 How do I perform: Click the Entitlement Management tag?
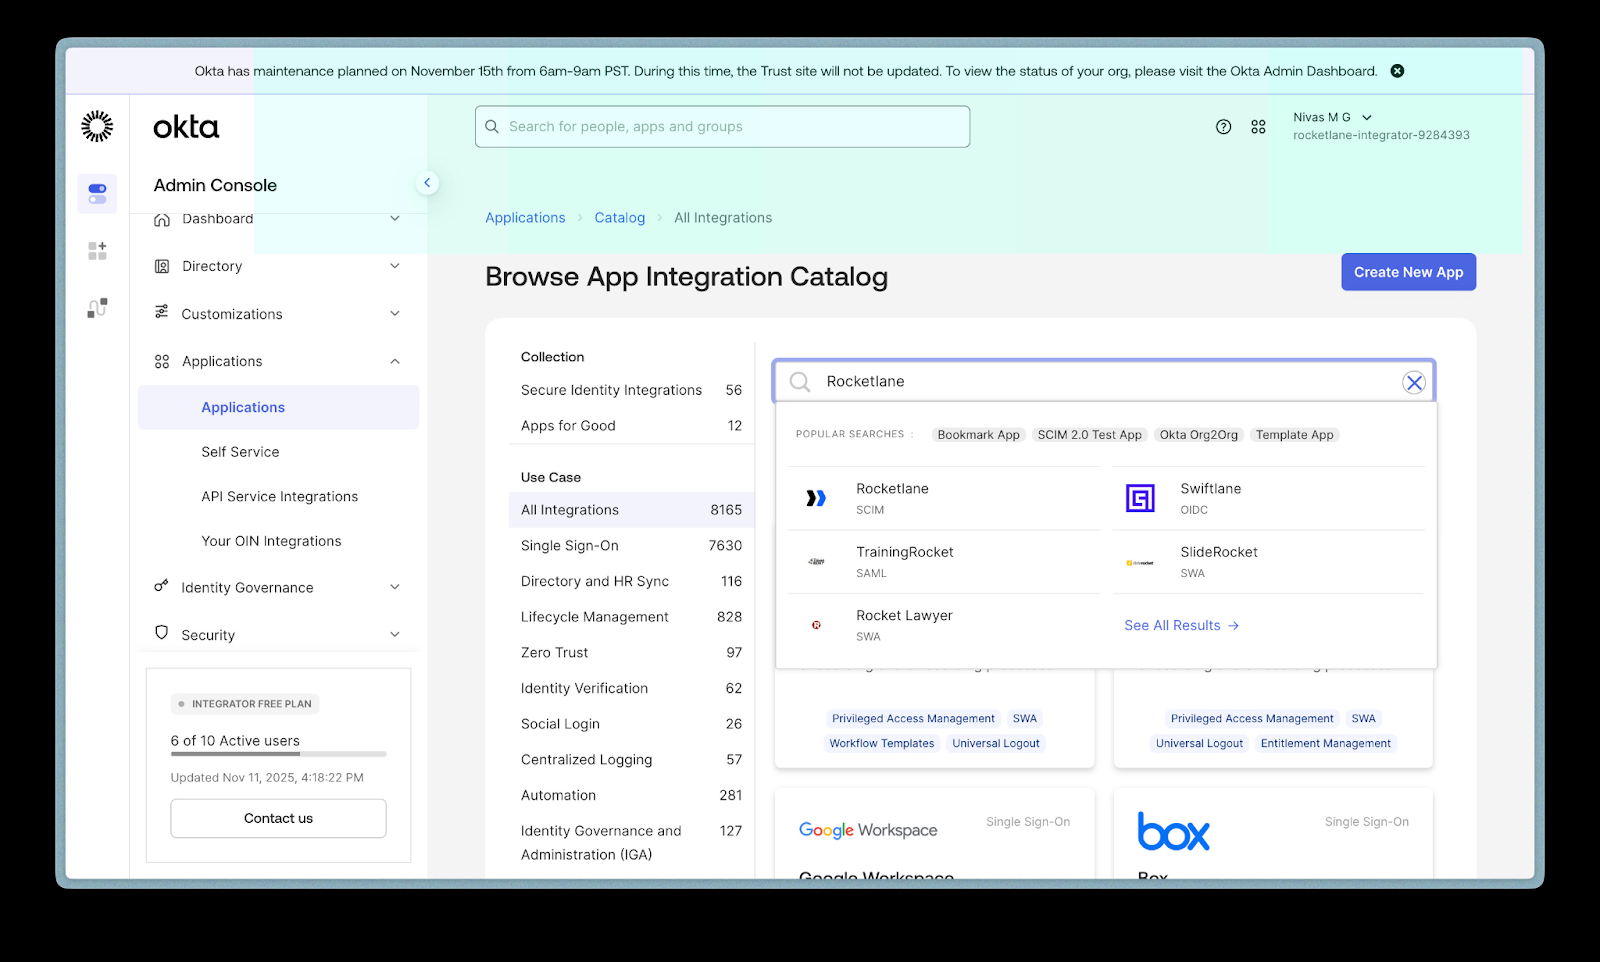1325,744
